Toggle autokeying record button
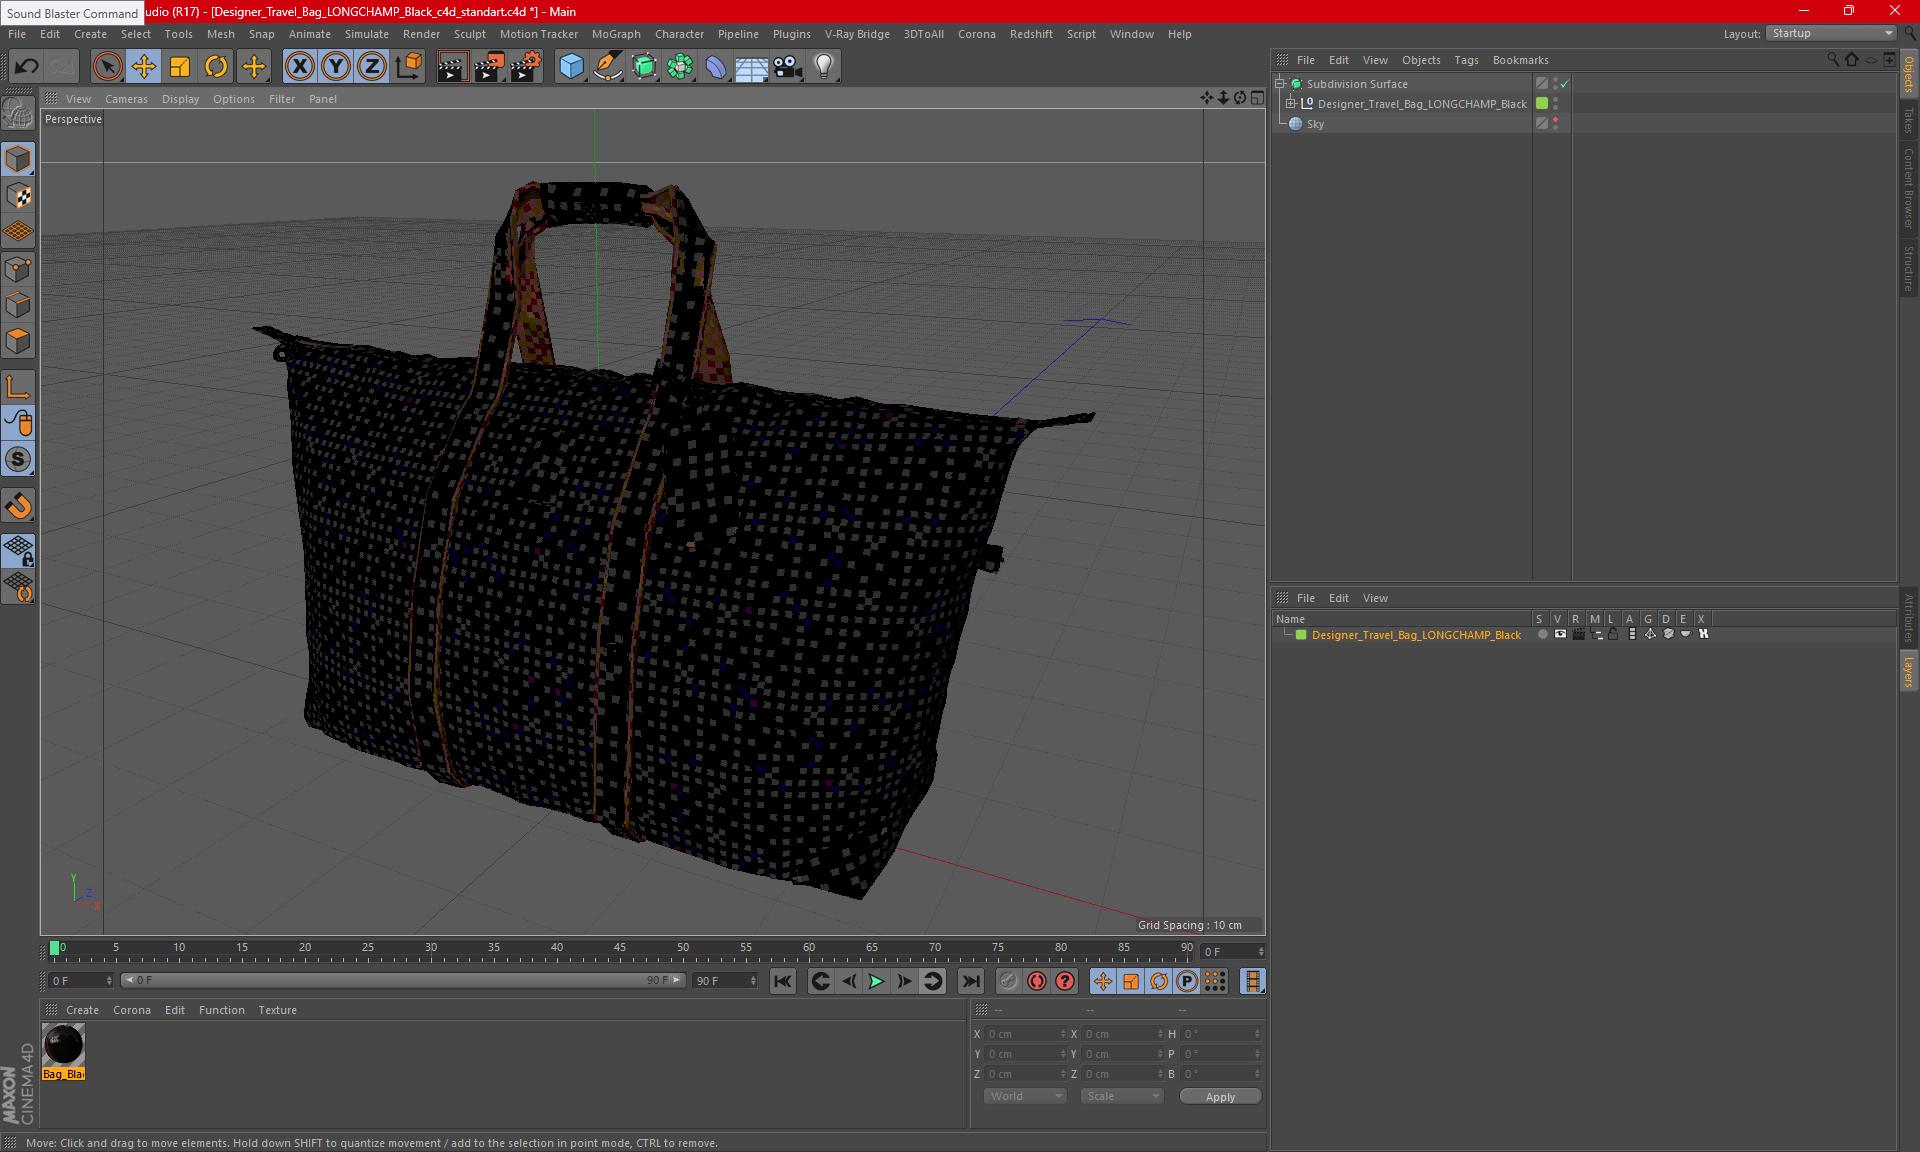Screen dimensions: 1920x1152 pos(1037,982)
